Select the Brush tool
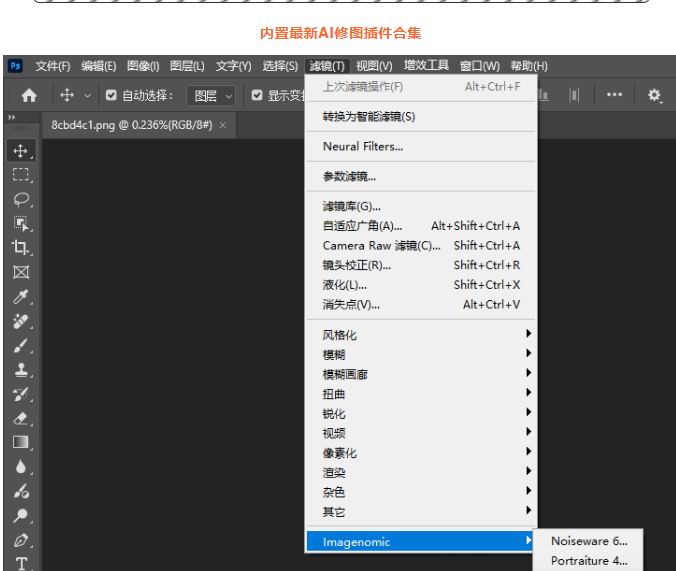676x571 pixels. click(x=21, y=345)
